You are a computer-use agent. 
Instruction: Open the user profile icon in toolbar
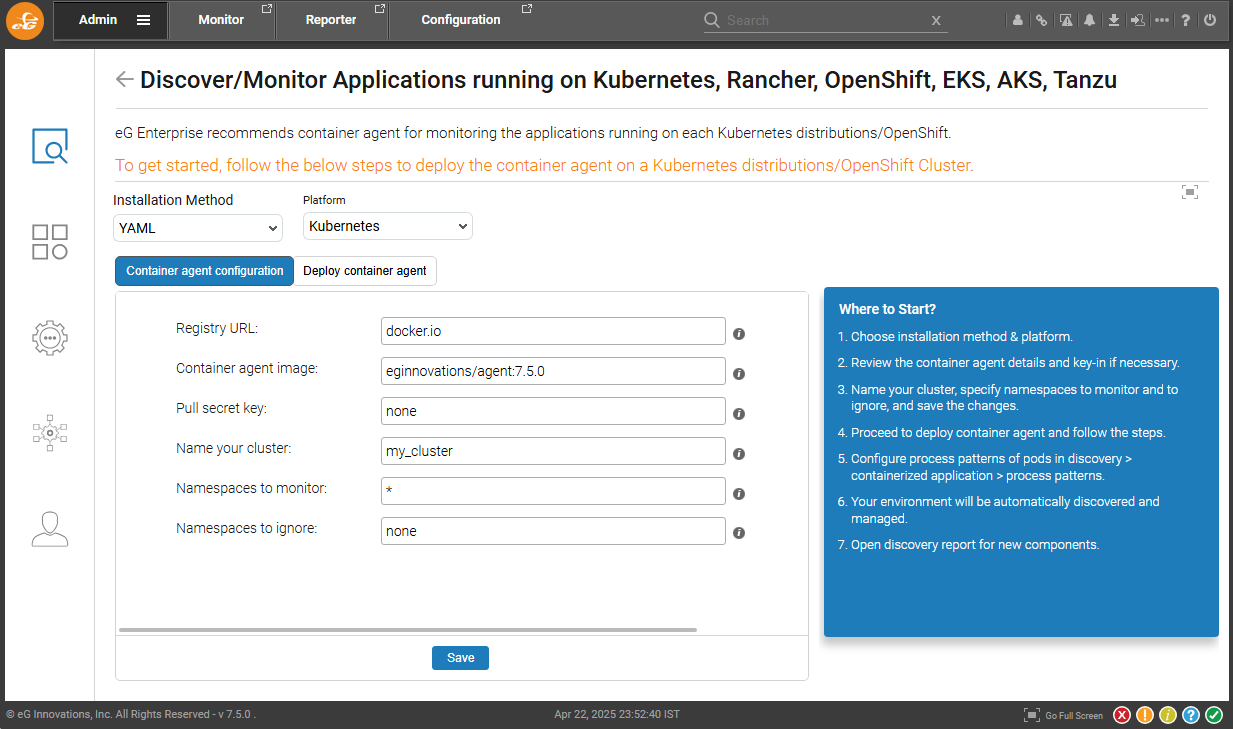pos(1018,20)
